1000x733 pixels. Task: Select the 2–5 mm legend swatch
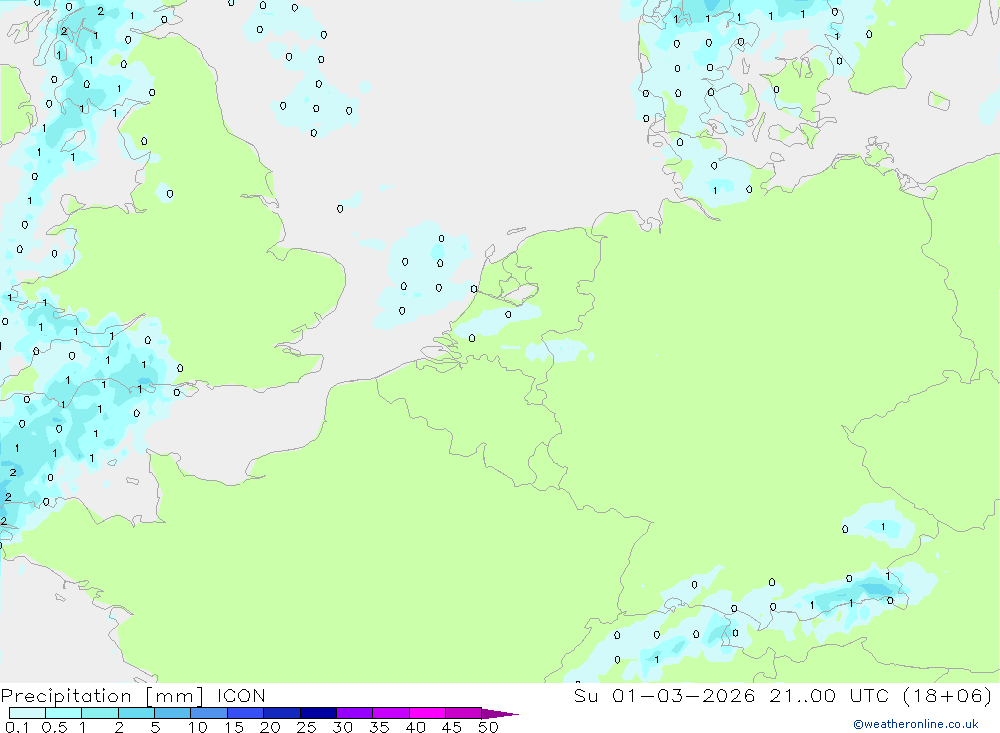[136, 713]
